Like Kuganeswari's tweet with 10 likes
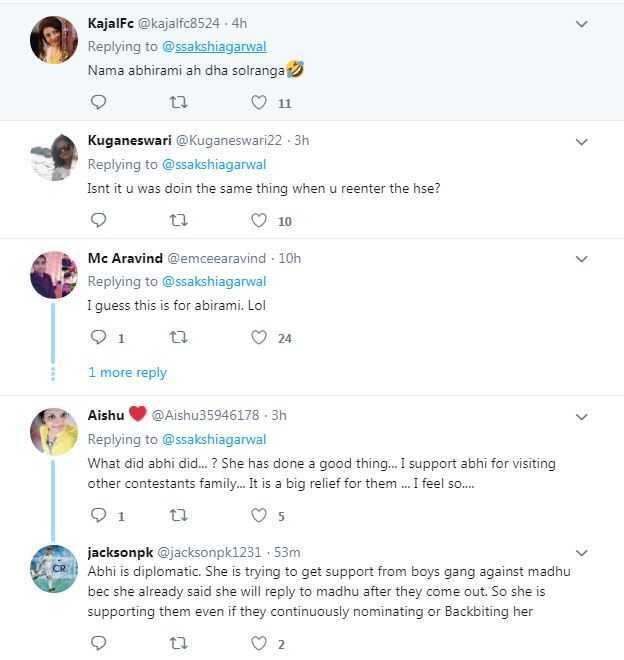The width and height of the screenshot is (624, 660). click(x=259, y=220)
